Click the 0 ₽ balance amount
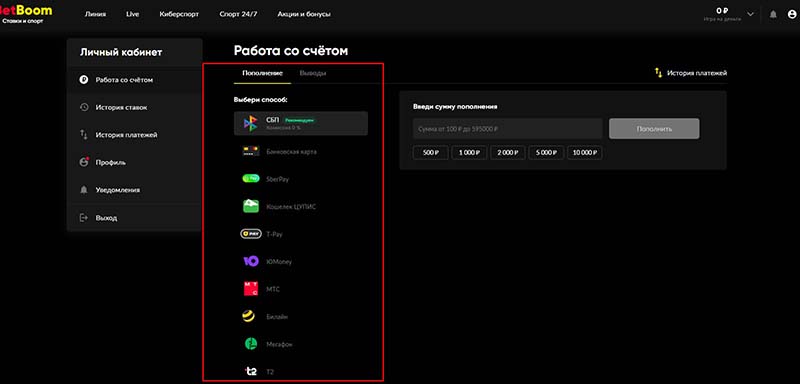800x384 pixels. point(721,10)
